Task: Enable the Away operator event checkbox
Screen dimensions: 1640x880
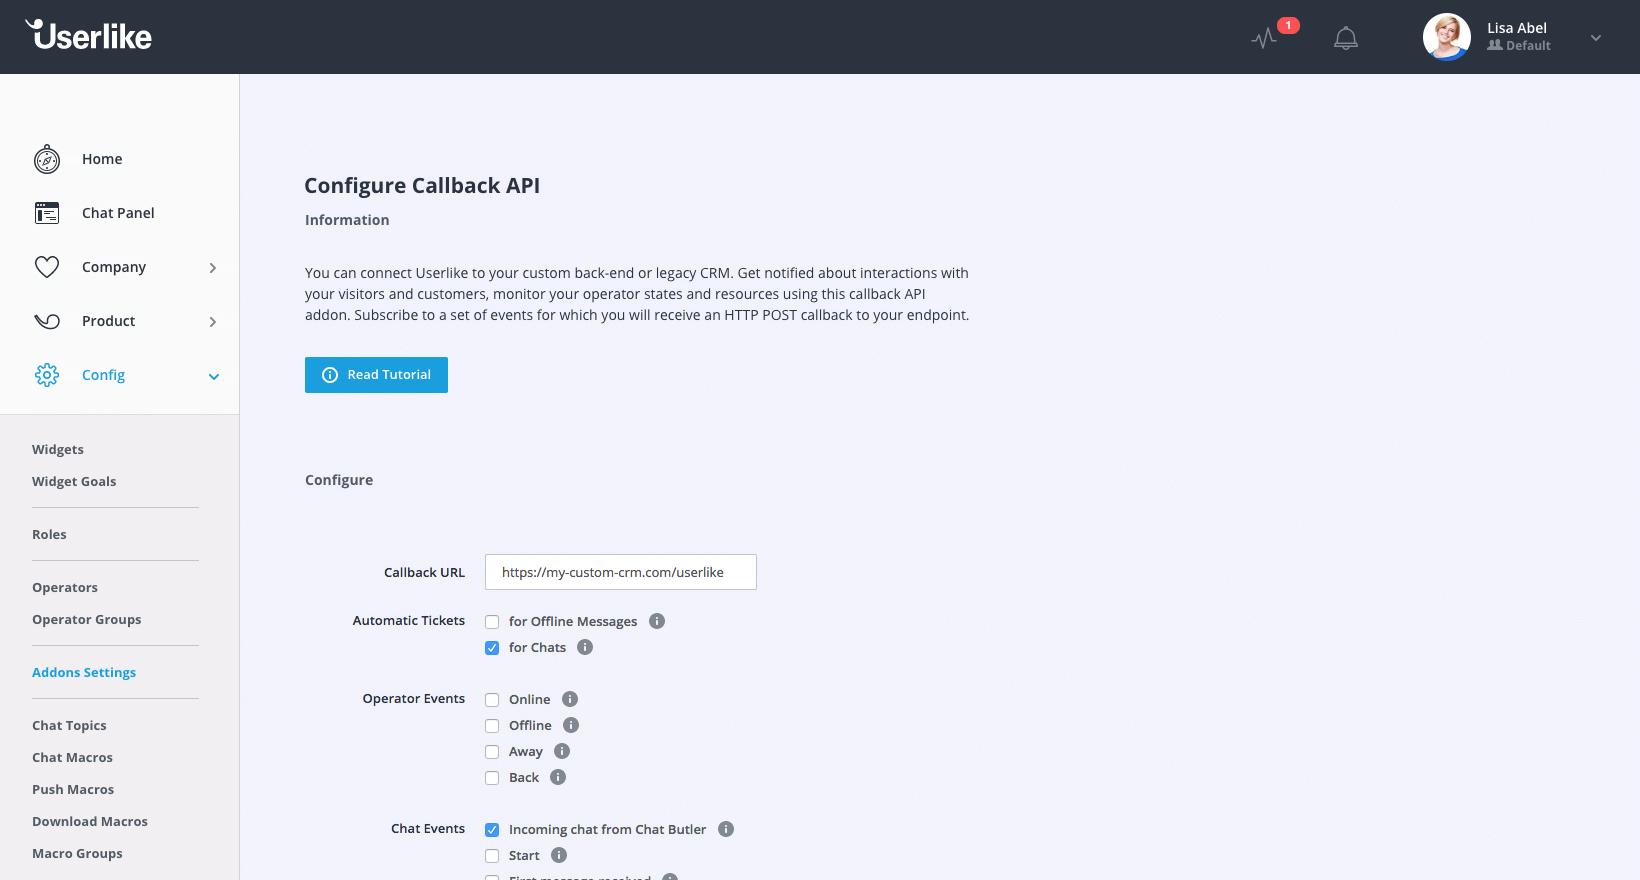Action: (x=492, y=752)
